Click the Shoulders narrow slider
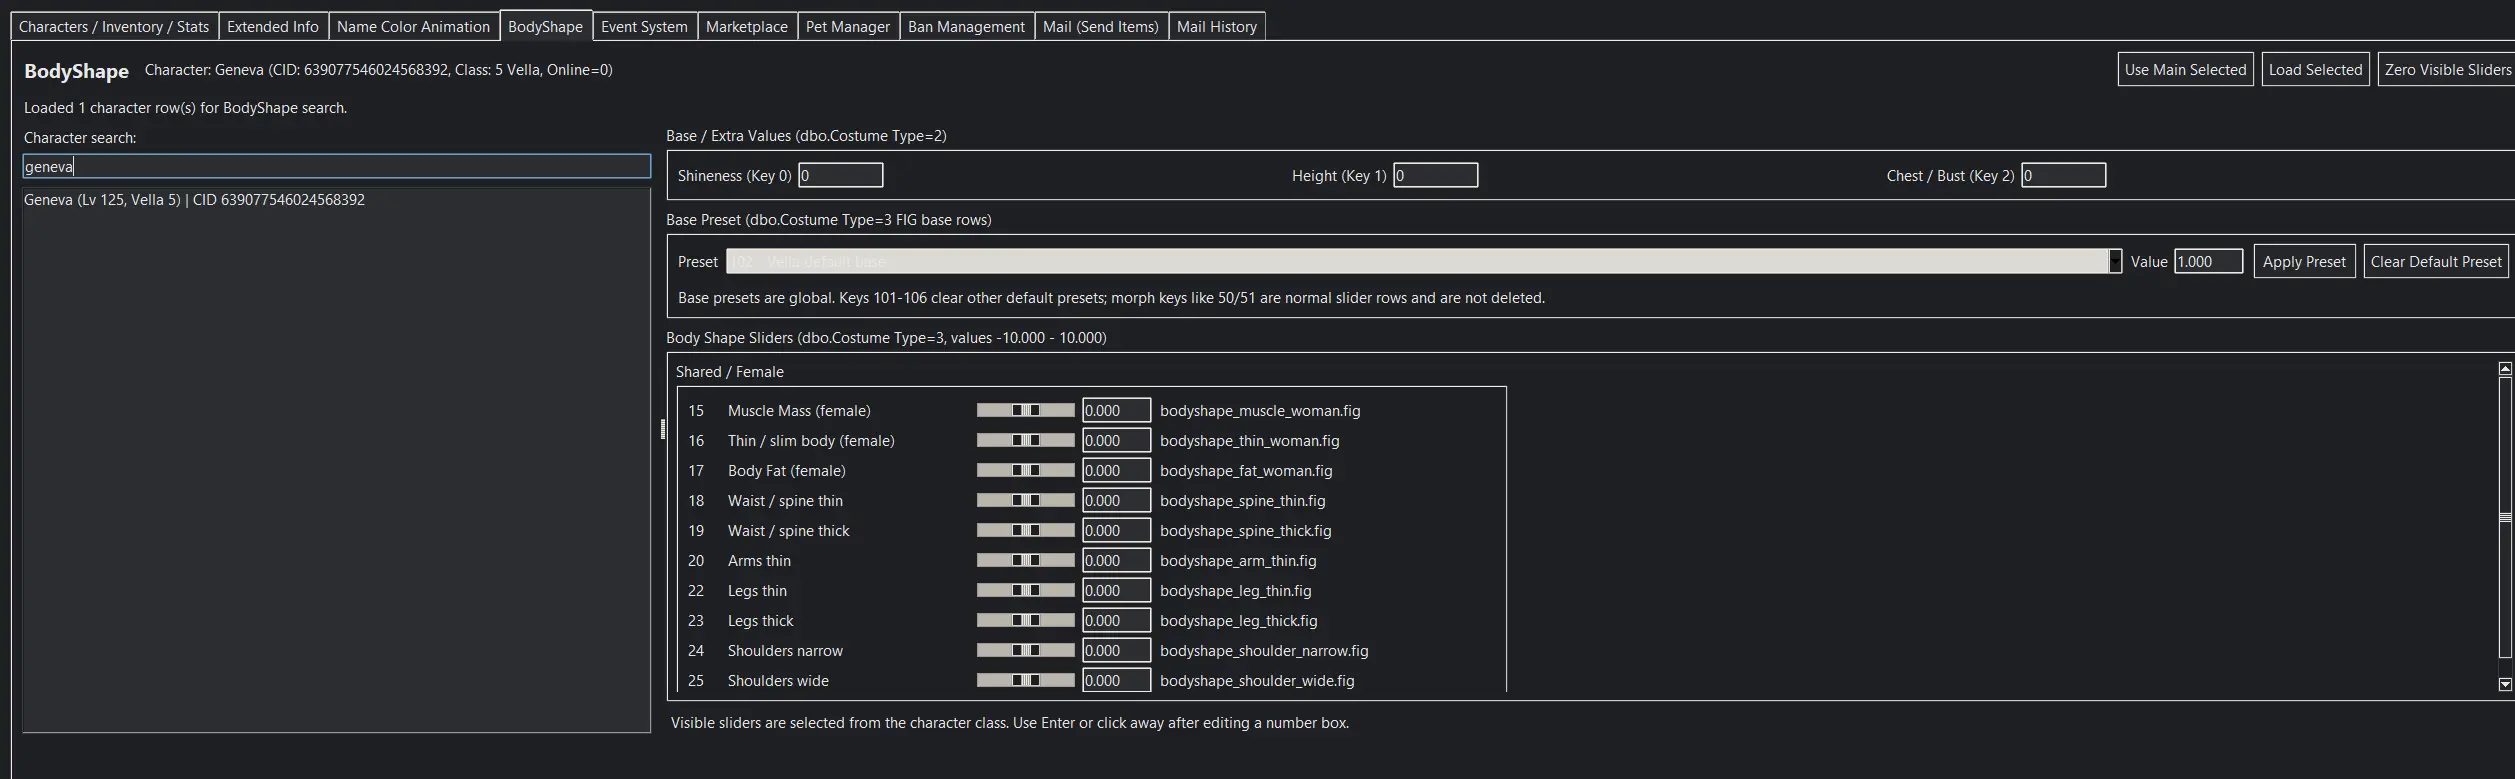The width and height of the screenshot is (2515, 779). point(1025,650)
